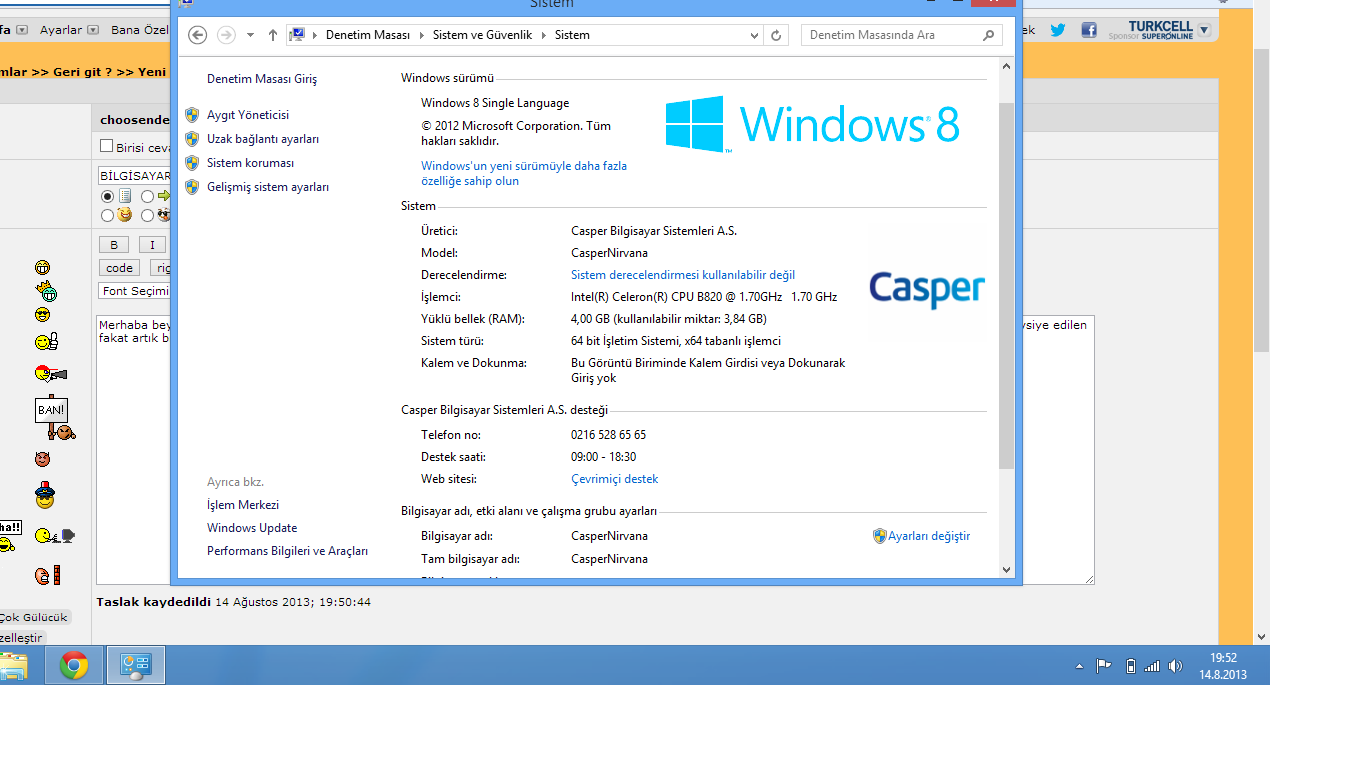Click the Twitter bird icon
The width and height of the screenshot is (1366, 768).
1057,30
